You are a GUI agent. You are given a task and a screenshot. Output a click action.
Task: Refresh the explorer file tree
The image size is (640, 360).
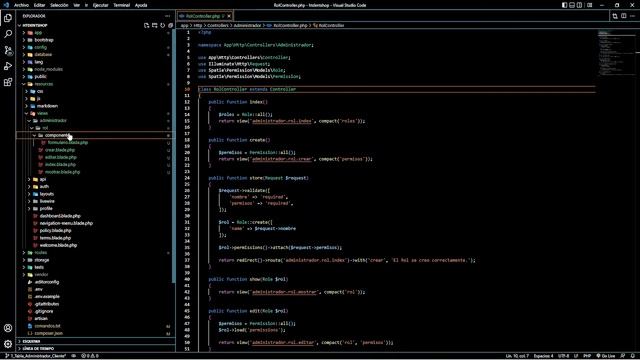coord(162,25)
